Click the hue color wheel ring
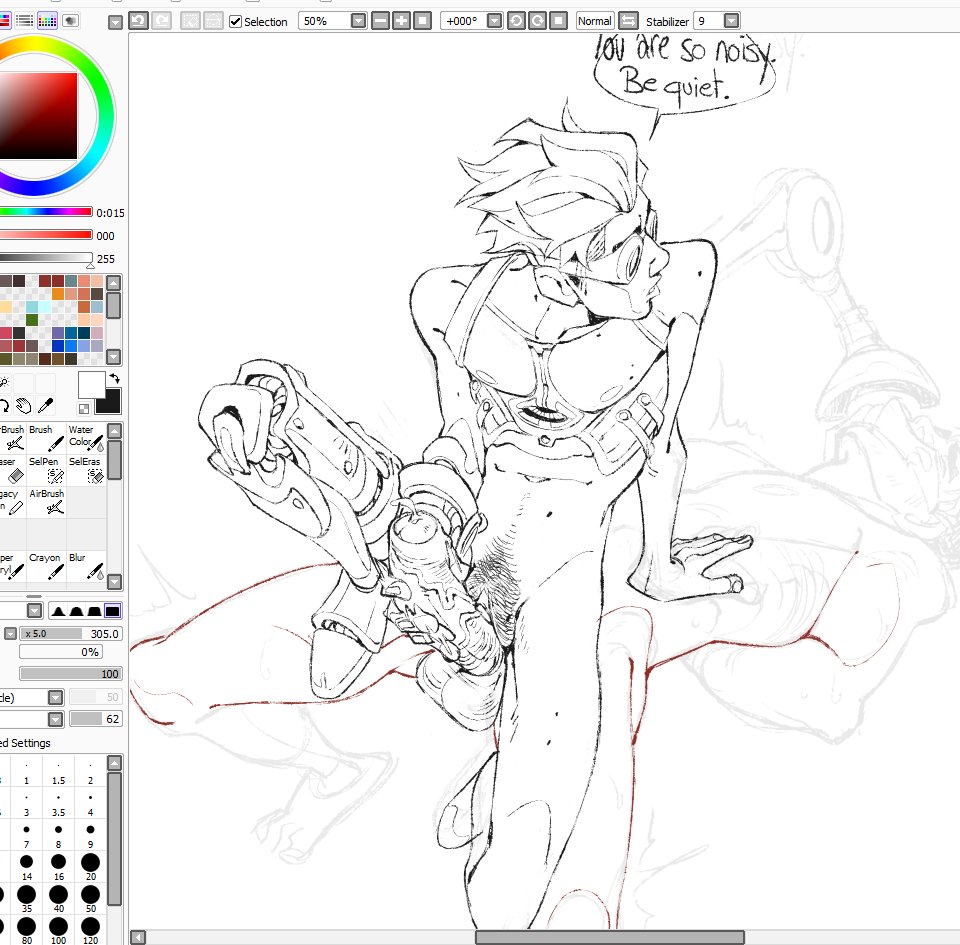The width and height of the screenshot is (960, 945). pyautogui.click(x=105, y=116)
